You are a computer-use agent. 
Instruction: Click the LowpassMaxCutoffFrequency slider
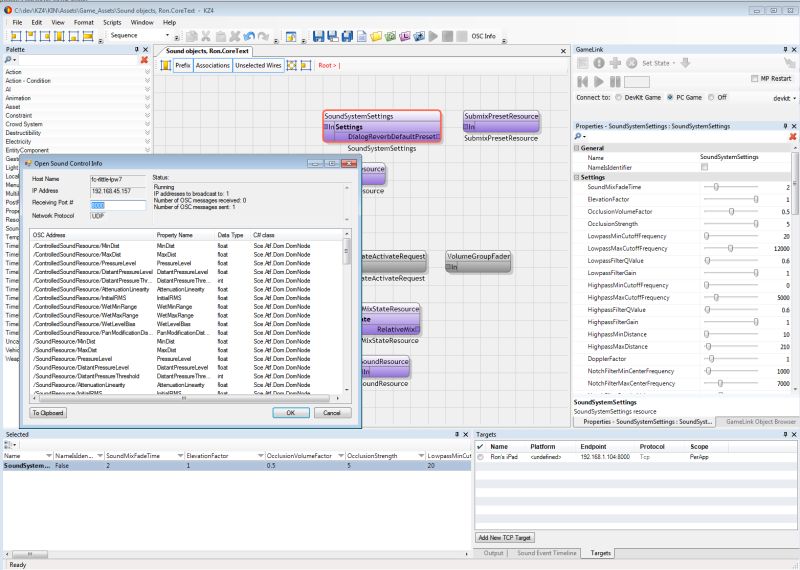(731, 249)
